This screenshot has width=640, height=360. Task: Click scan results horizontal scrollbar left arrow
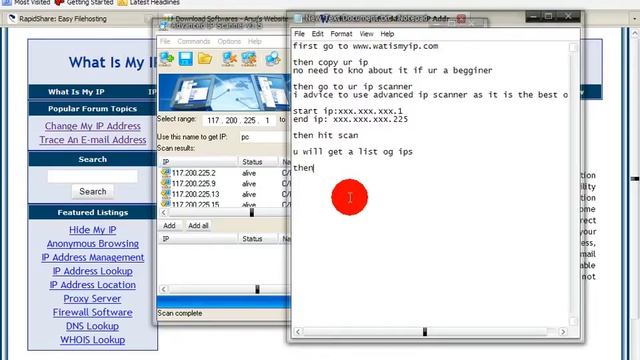point(164,213)
